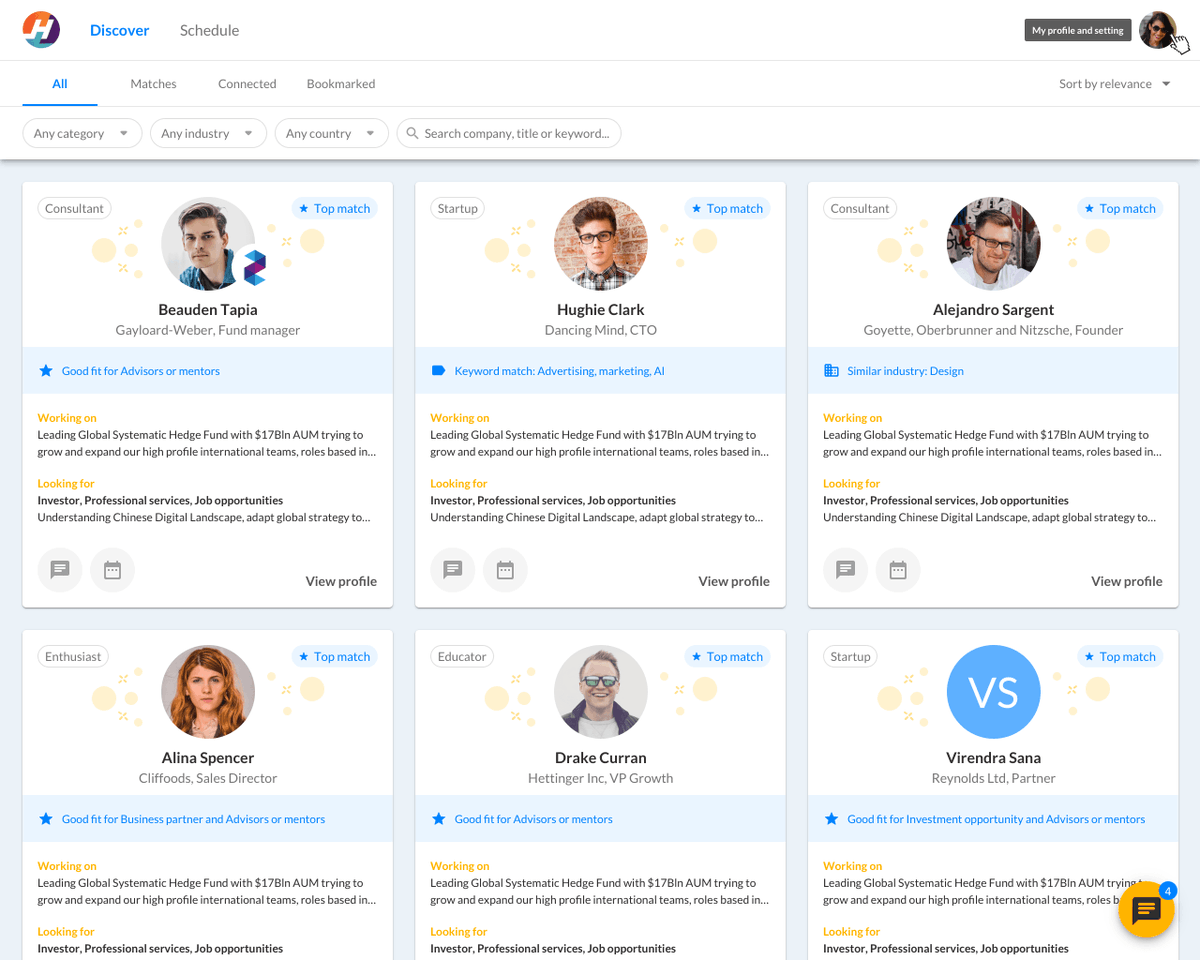
Task: Click the similar industry building icon on Alejandro's card
Action: (x=831, y=370)
